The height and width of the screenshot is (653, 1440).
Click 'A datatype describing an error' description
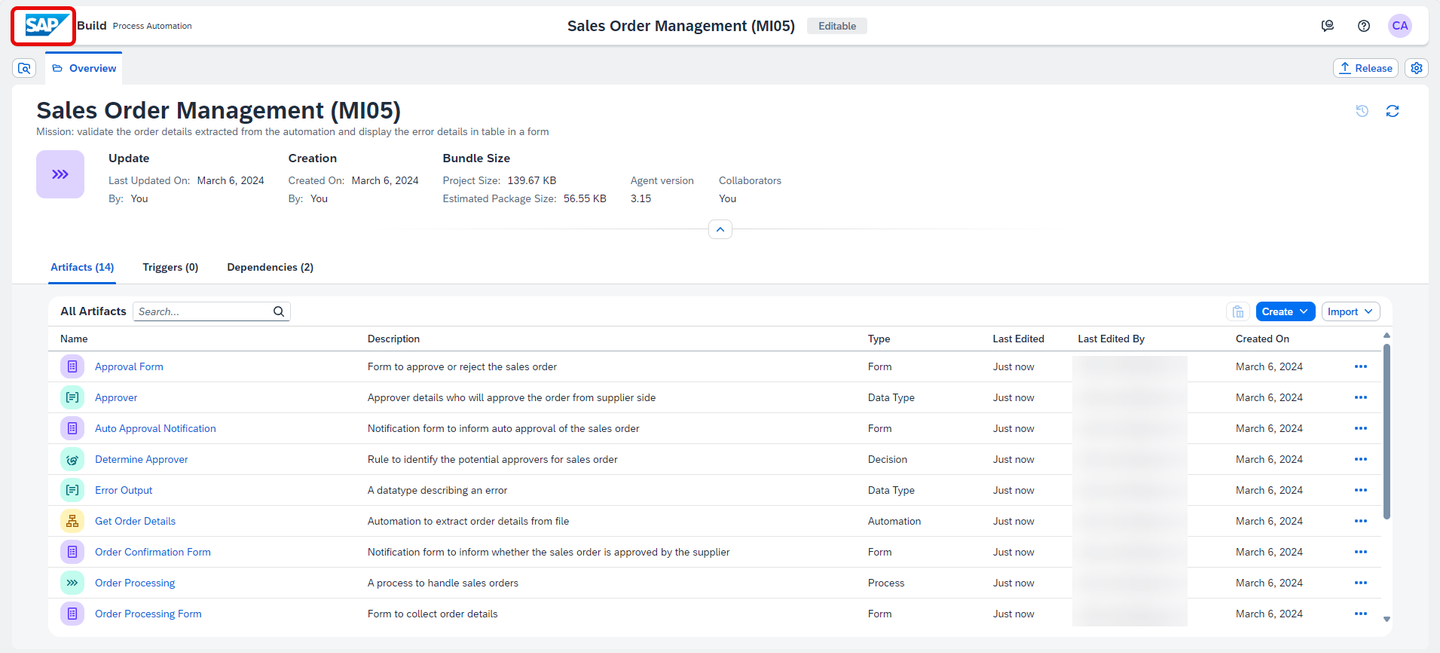tap(438, 491)
